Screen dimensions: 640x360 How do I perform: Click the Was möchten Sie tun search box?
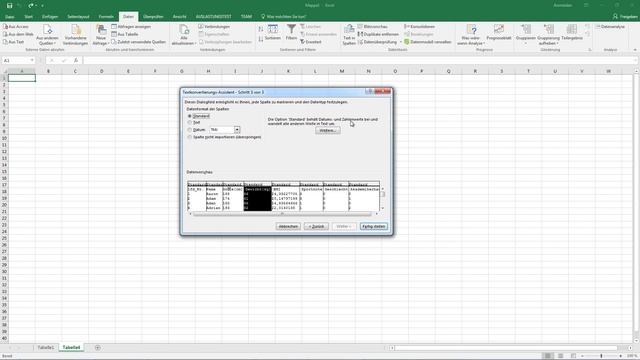pyautogui.click(x=283, y=17)
